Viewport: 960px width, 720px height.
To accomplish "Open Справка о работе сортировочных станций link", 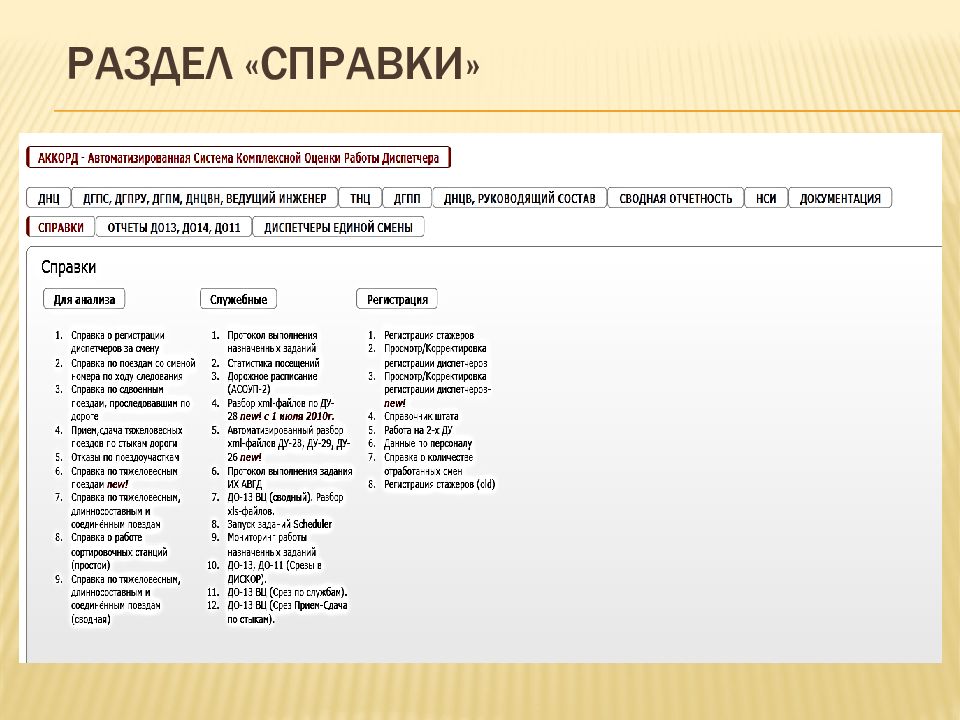I will click(119, 551).
